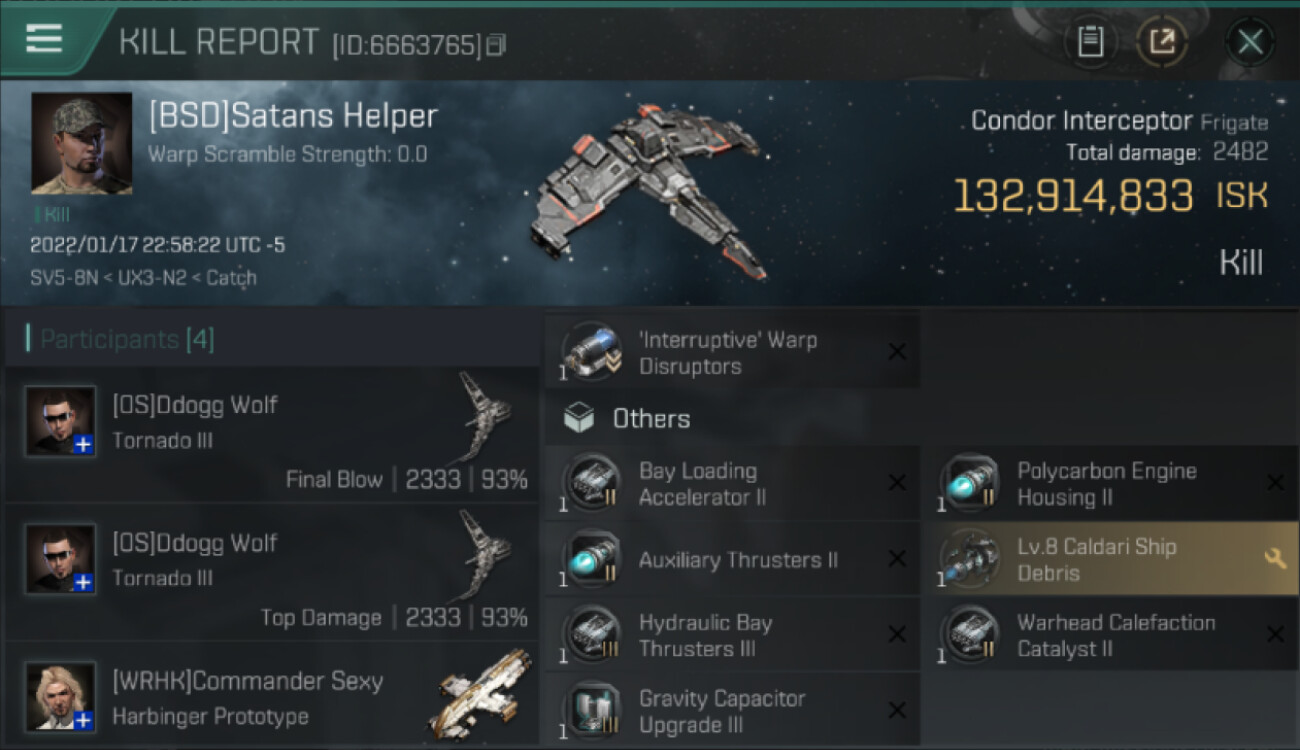Open the clipboard notes icon
The height and width of the screenshot is (750, 1300).
pos(1090,42)
